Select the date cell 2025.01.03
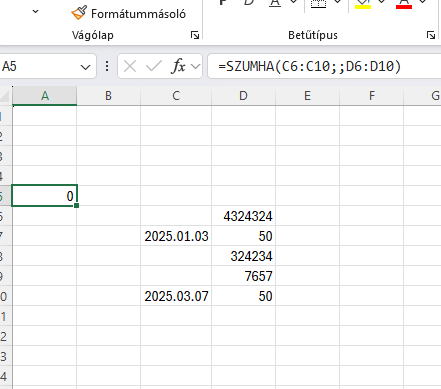The image size is (441, 389). 176,236
